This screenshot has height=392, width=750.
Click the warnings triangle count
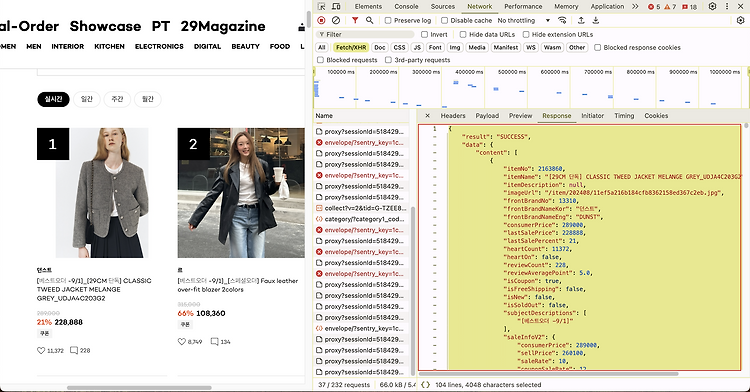click(670, 7)
